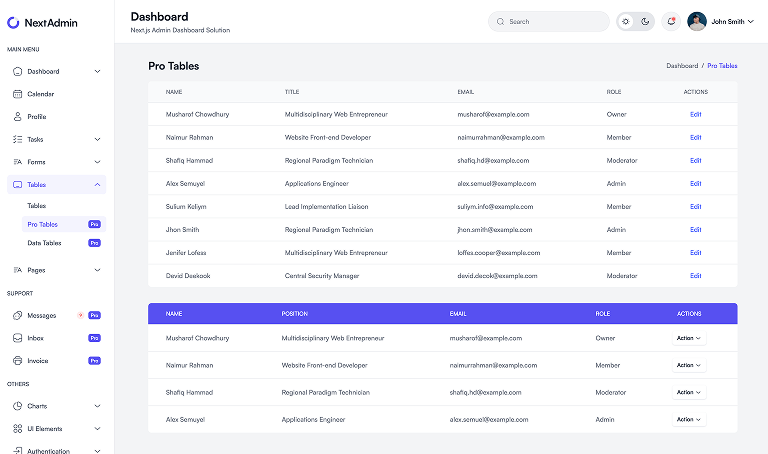
Task: Click the NextAdmin logo icon
Action: pyautogui.click(x=14, y=22)
